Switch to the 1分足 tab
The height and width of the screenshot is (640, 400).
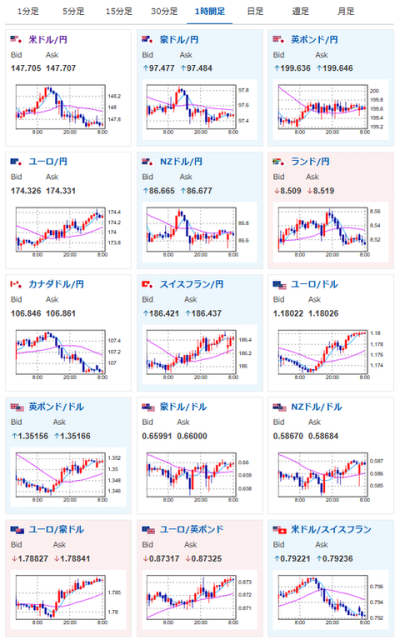point(28,11)
